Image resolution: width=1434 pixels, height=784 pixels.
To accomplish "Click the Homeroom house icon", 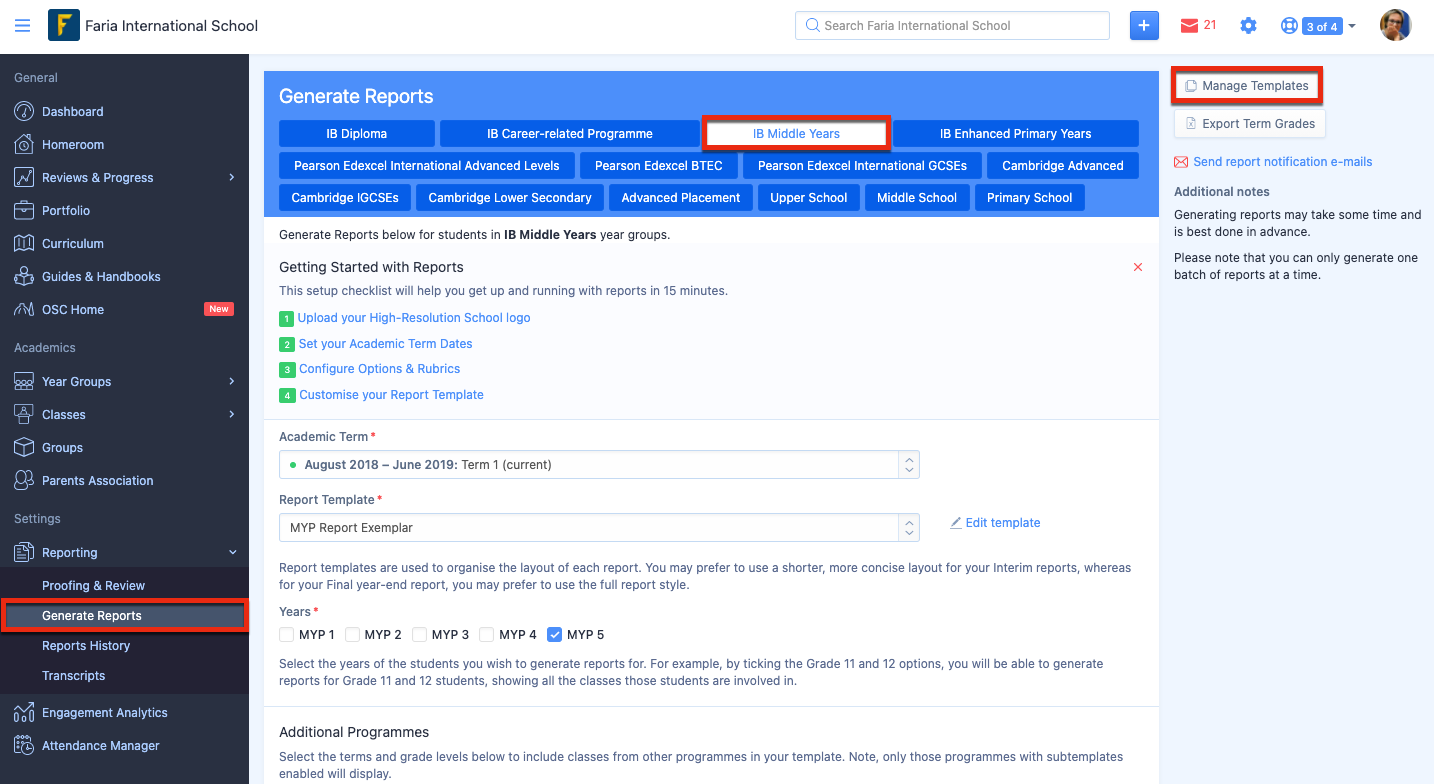I will [x=24, y=144].
